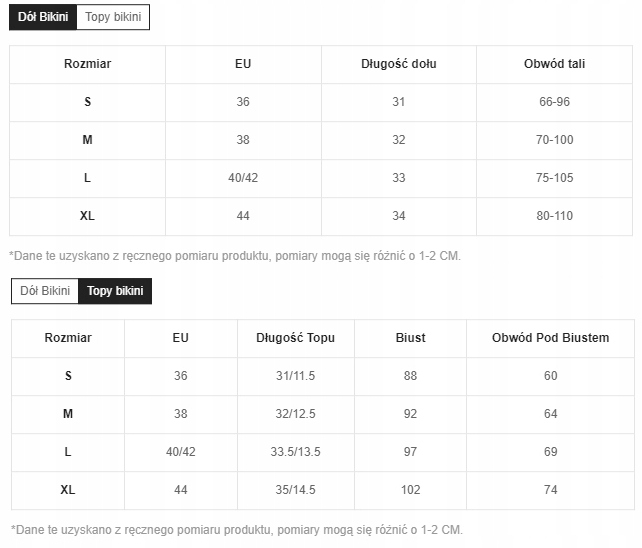
Task: Click the Długość Topu column header
Action: click(x=296, y=338)
